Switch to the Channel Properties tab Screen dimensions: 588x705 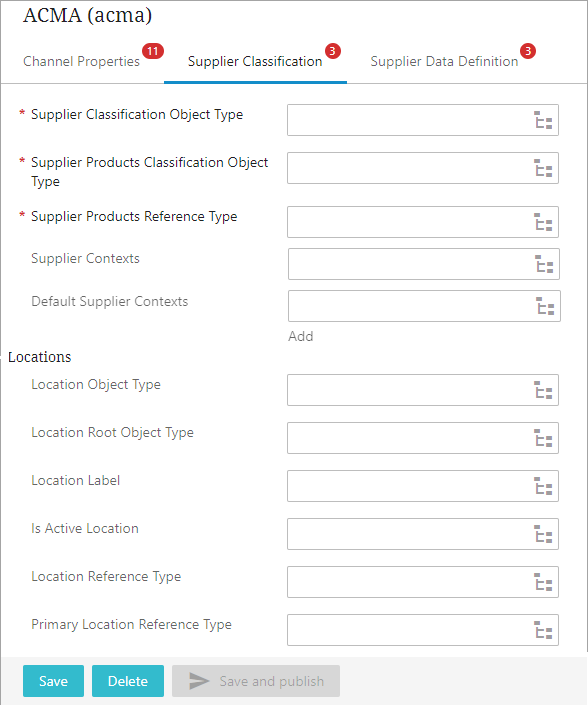[81, 61]
